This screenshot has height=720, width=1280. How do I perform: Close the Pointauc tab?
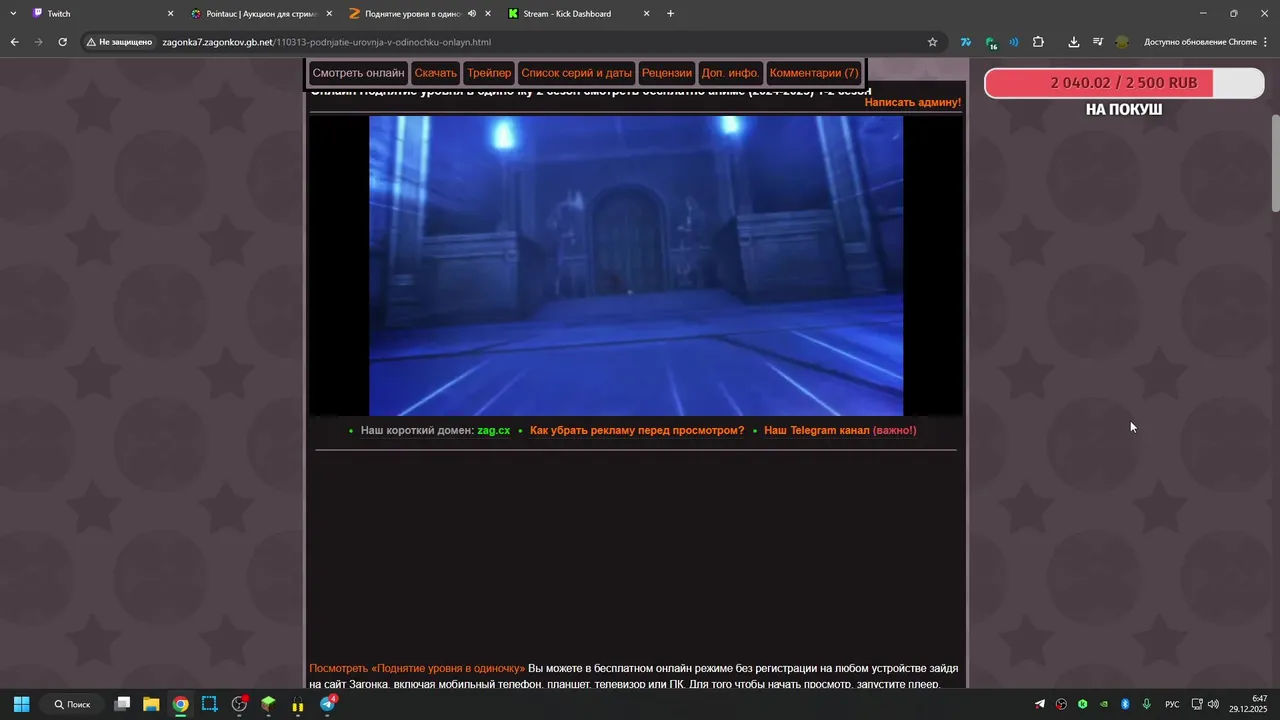tap(329, 14)
